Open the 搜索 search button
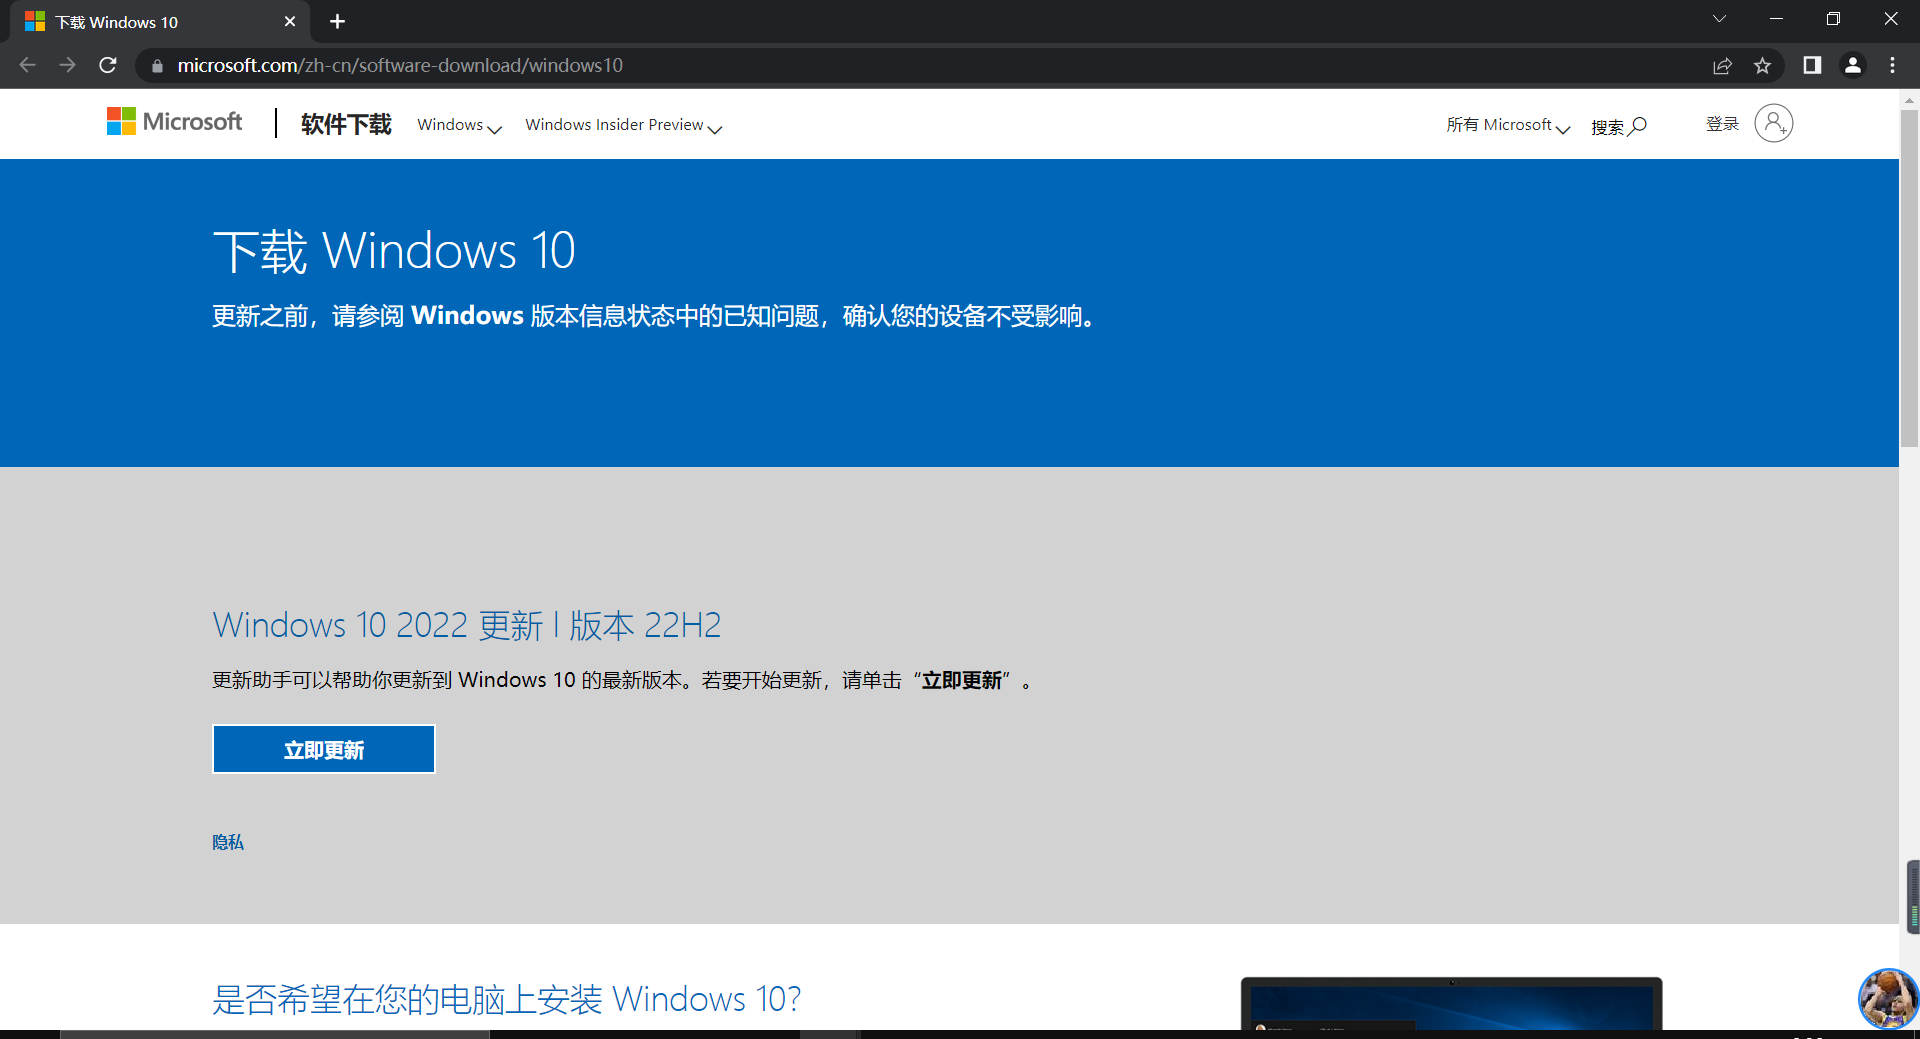This screenshot has height=1039, width=1920. pos(1618,126)
